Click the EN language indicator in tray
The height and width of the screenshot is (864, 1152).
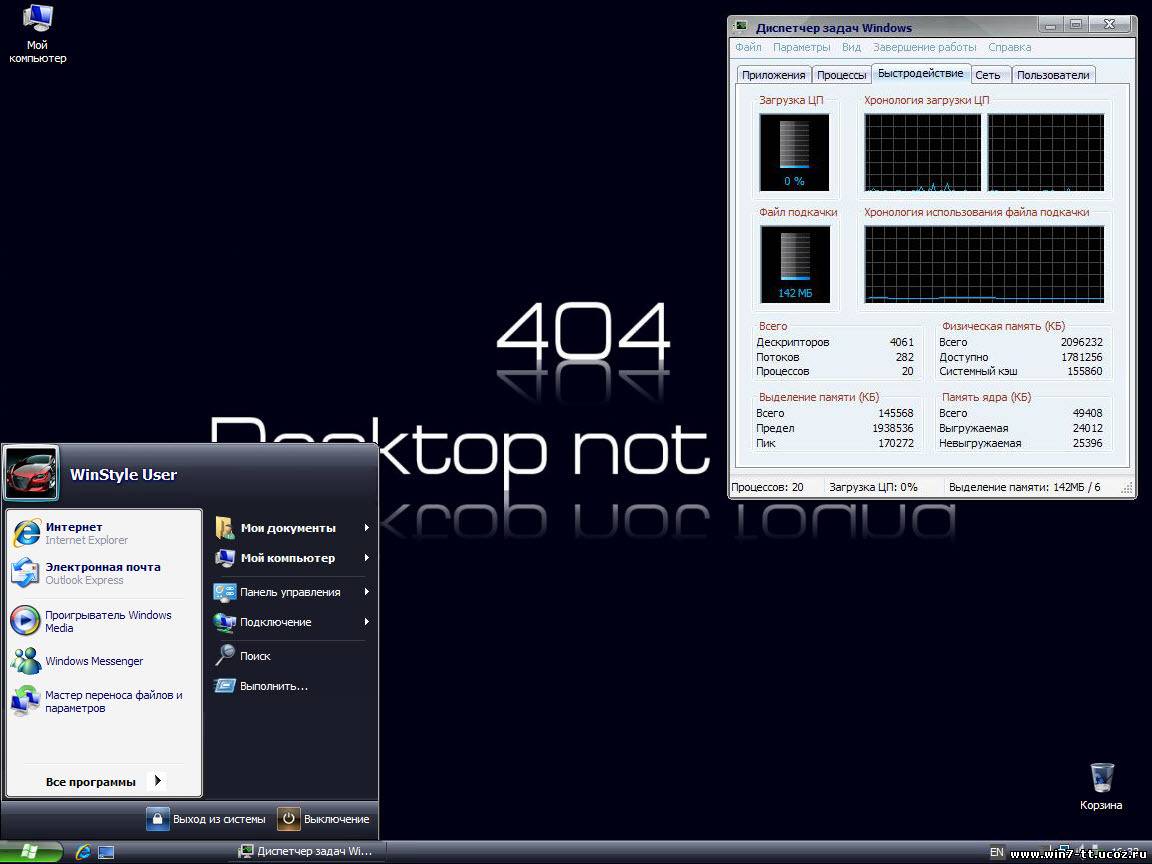(x=997, y=852)
